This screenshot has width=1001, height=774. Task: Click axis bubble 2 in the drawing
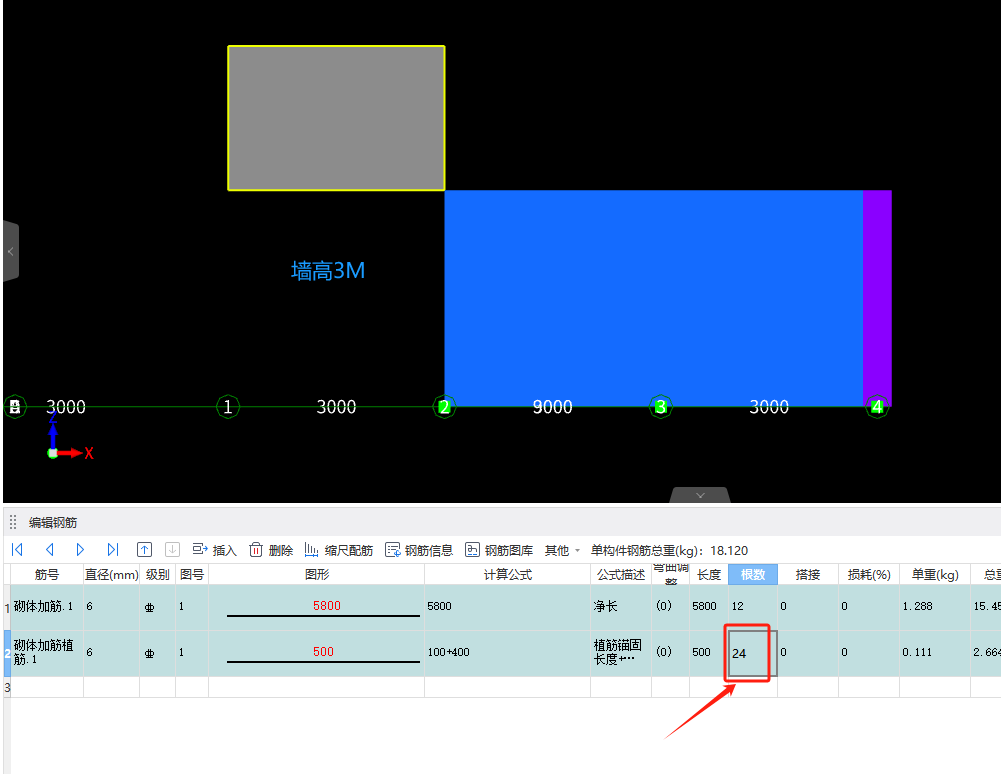(x=444, y=407)
